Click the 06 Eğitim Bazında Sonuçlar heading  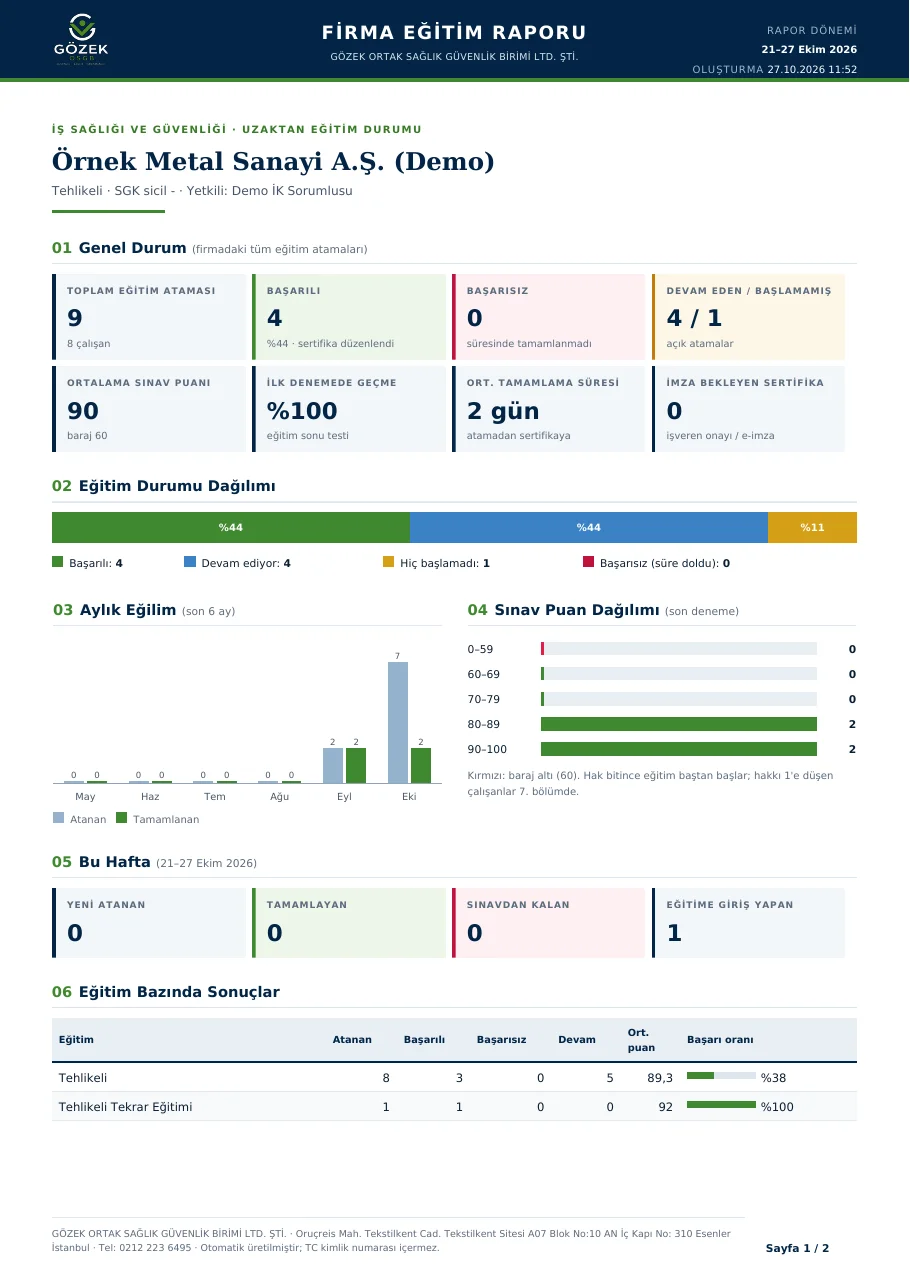click(166, 992)
